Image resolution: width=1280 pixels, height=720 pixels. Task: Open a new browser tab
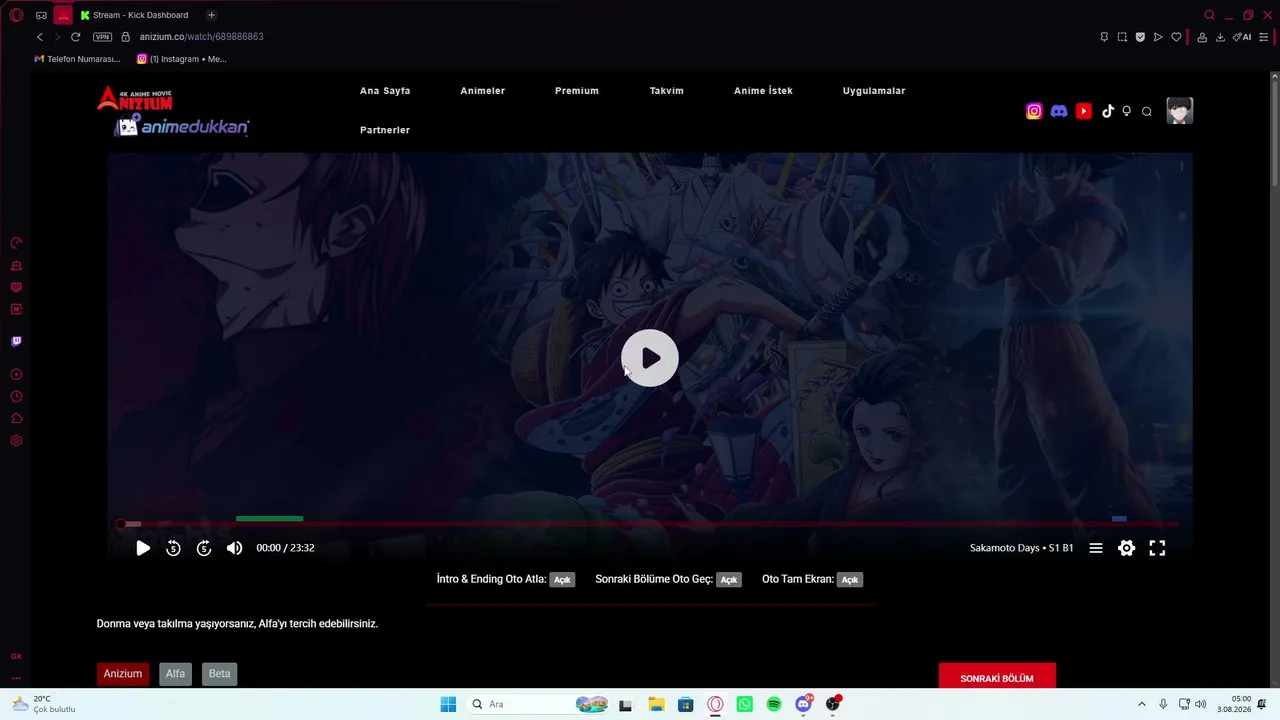click(211, 15)
